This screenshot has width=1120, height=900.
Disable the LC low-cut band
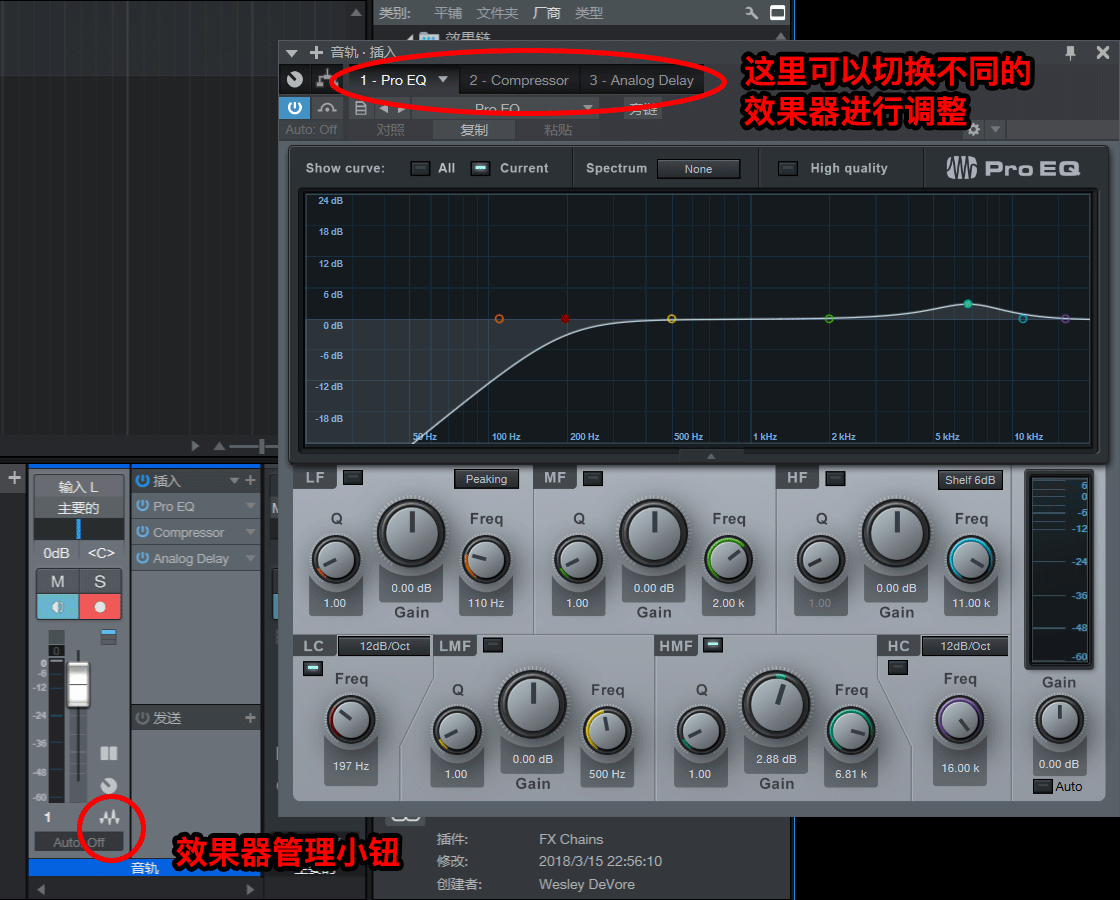313,669
